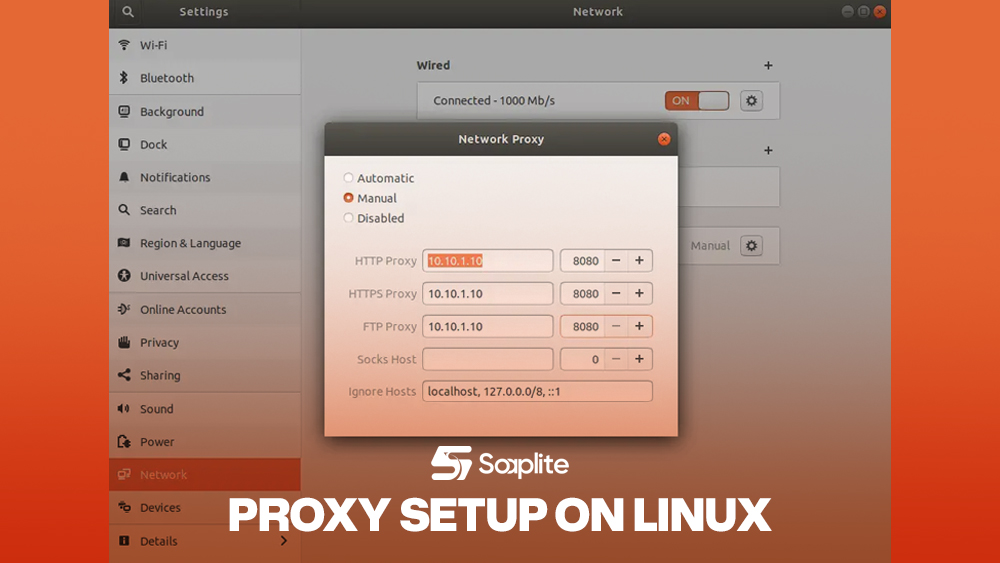Click the FTP Proxy port 8080 field
Screen dimensions: 1000x563
pos(582,326)
